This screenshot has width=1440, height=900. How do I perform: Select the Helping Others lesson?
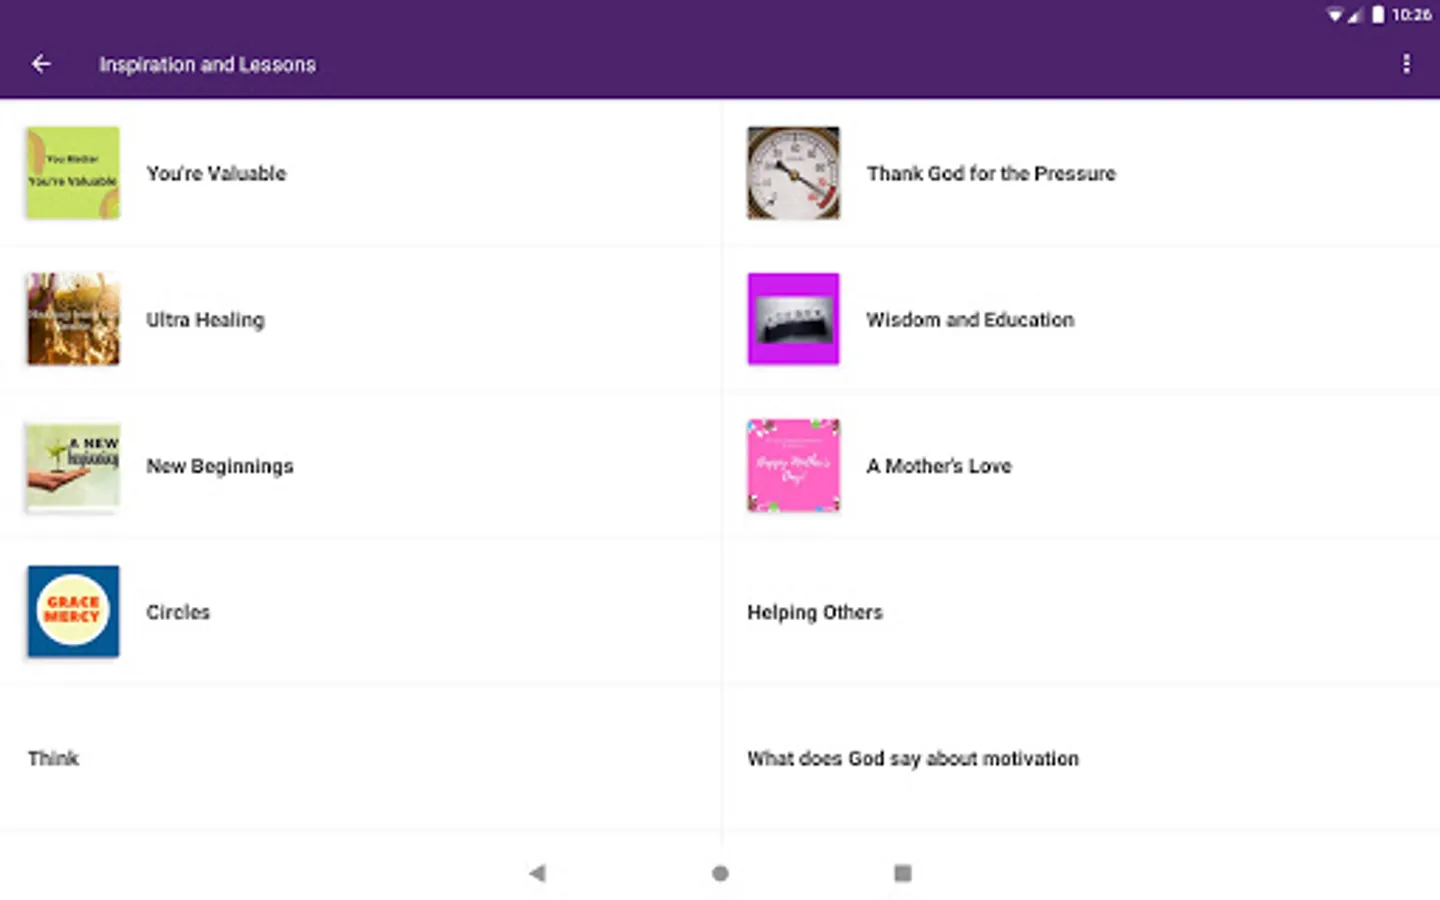814,612
